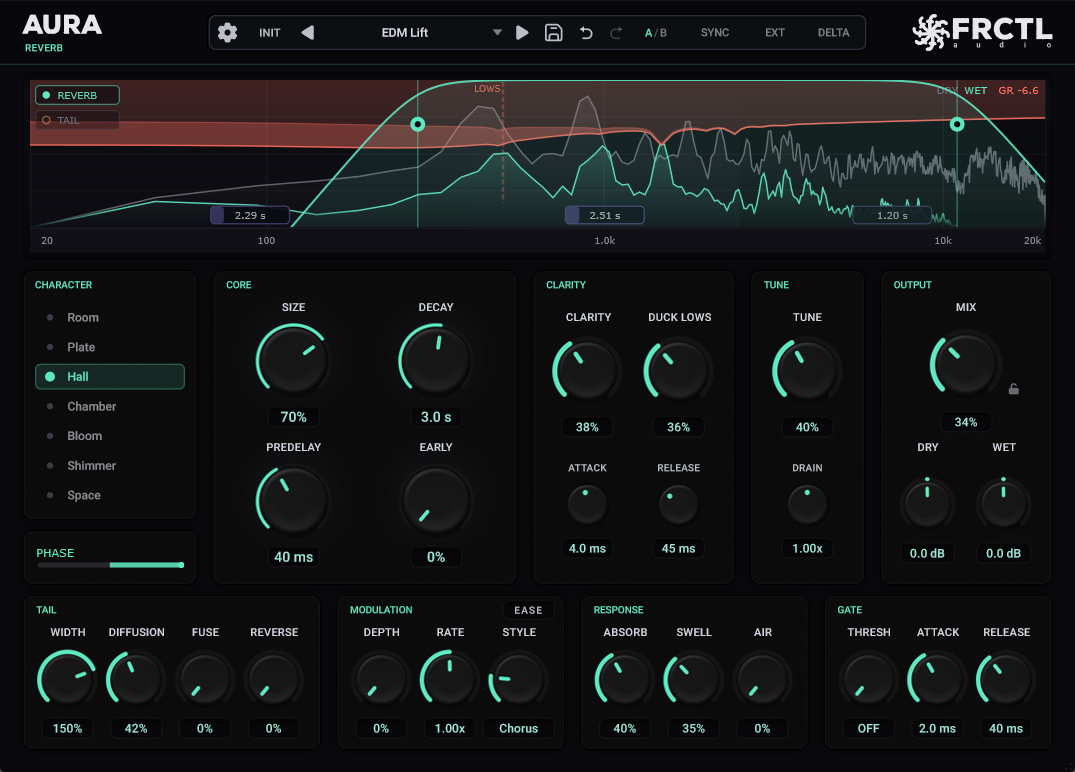Enable the SYNC option
The image size is (1075, 772).
[x=714, y=32]
